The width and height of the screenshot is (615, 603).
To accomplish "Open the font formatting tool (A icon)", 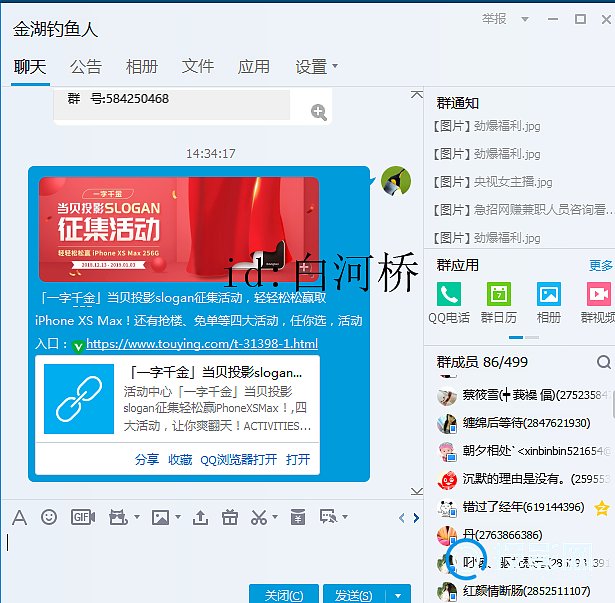I will coord(20,518).
